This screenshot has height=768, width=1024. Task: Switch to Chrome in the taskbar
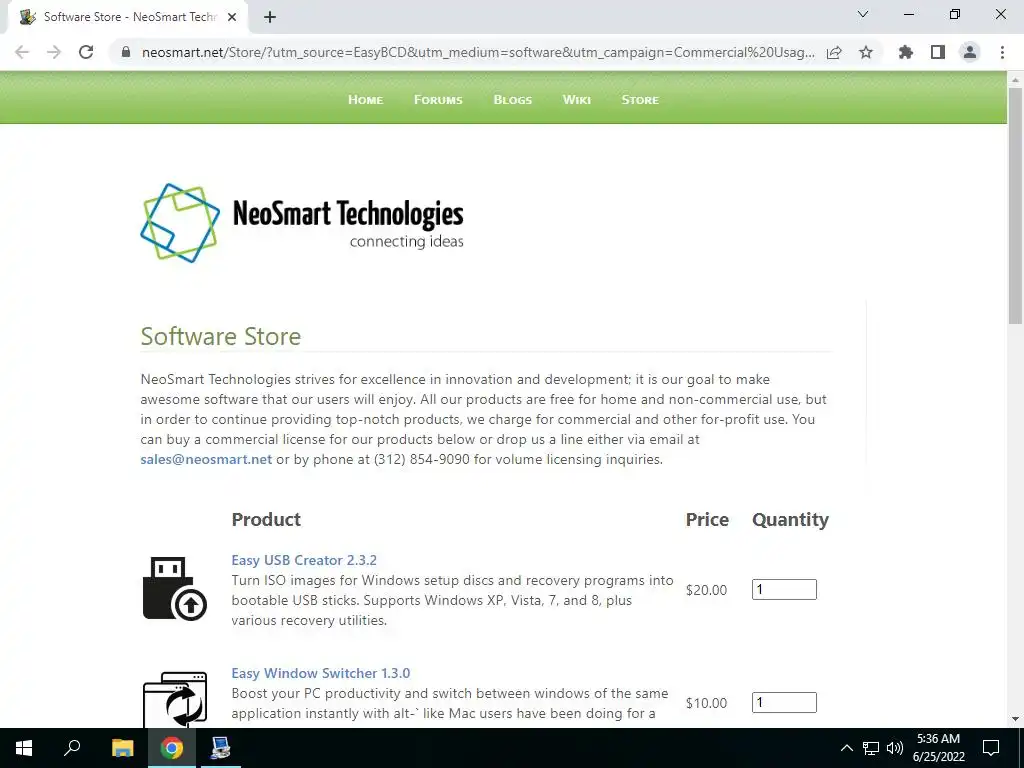(172, 748)
